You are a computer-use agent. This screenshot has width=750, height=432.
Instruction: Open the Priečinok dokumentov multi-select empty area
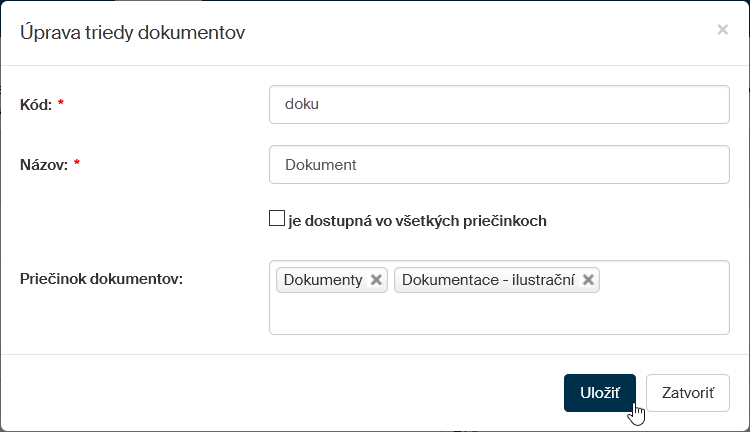pyautogui.click(x=499, y=314)
